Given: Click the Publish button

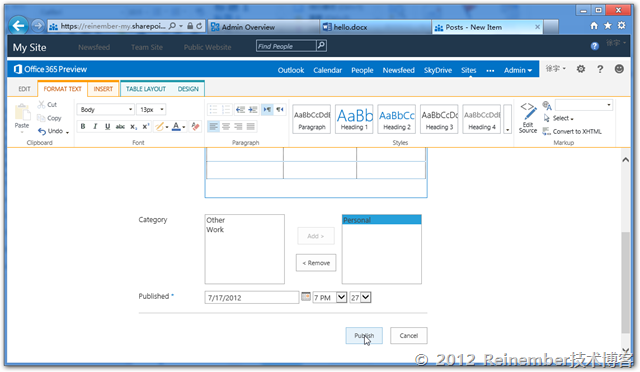Looking at the screenshot, I should tap(364, 336).
